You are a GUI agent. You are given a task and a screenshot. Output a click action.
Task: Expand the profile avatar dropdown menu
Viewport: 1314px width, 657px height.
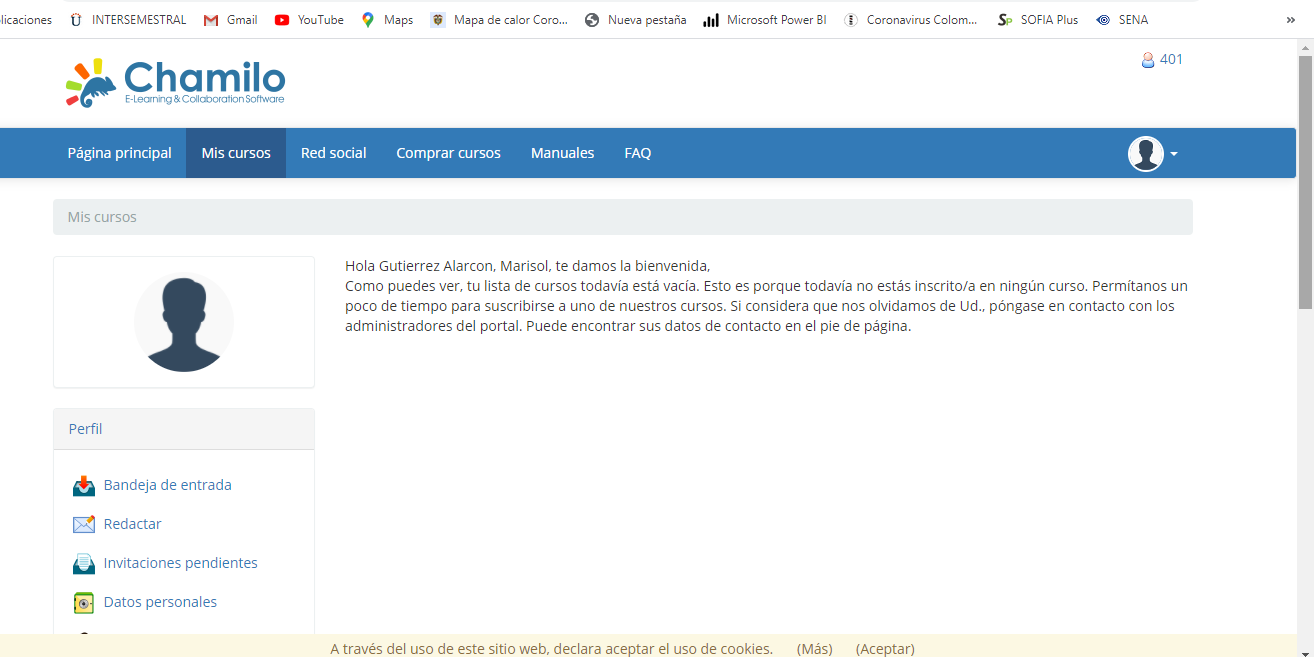pyautogui.click(x=1151, y=153)
